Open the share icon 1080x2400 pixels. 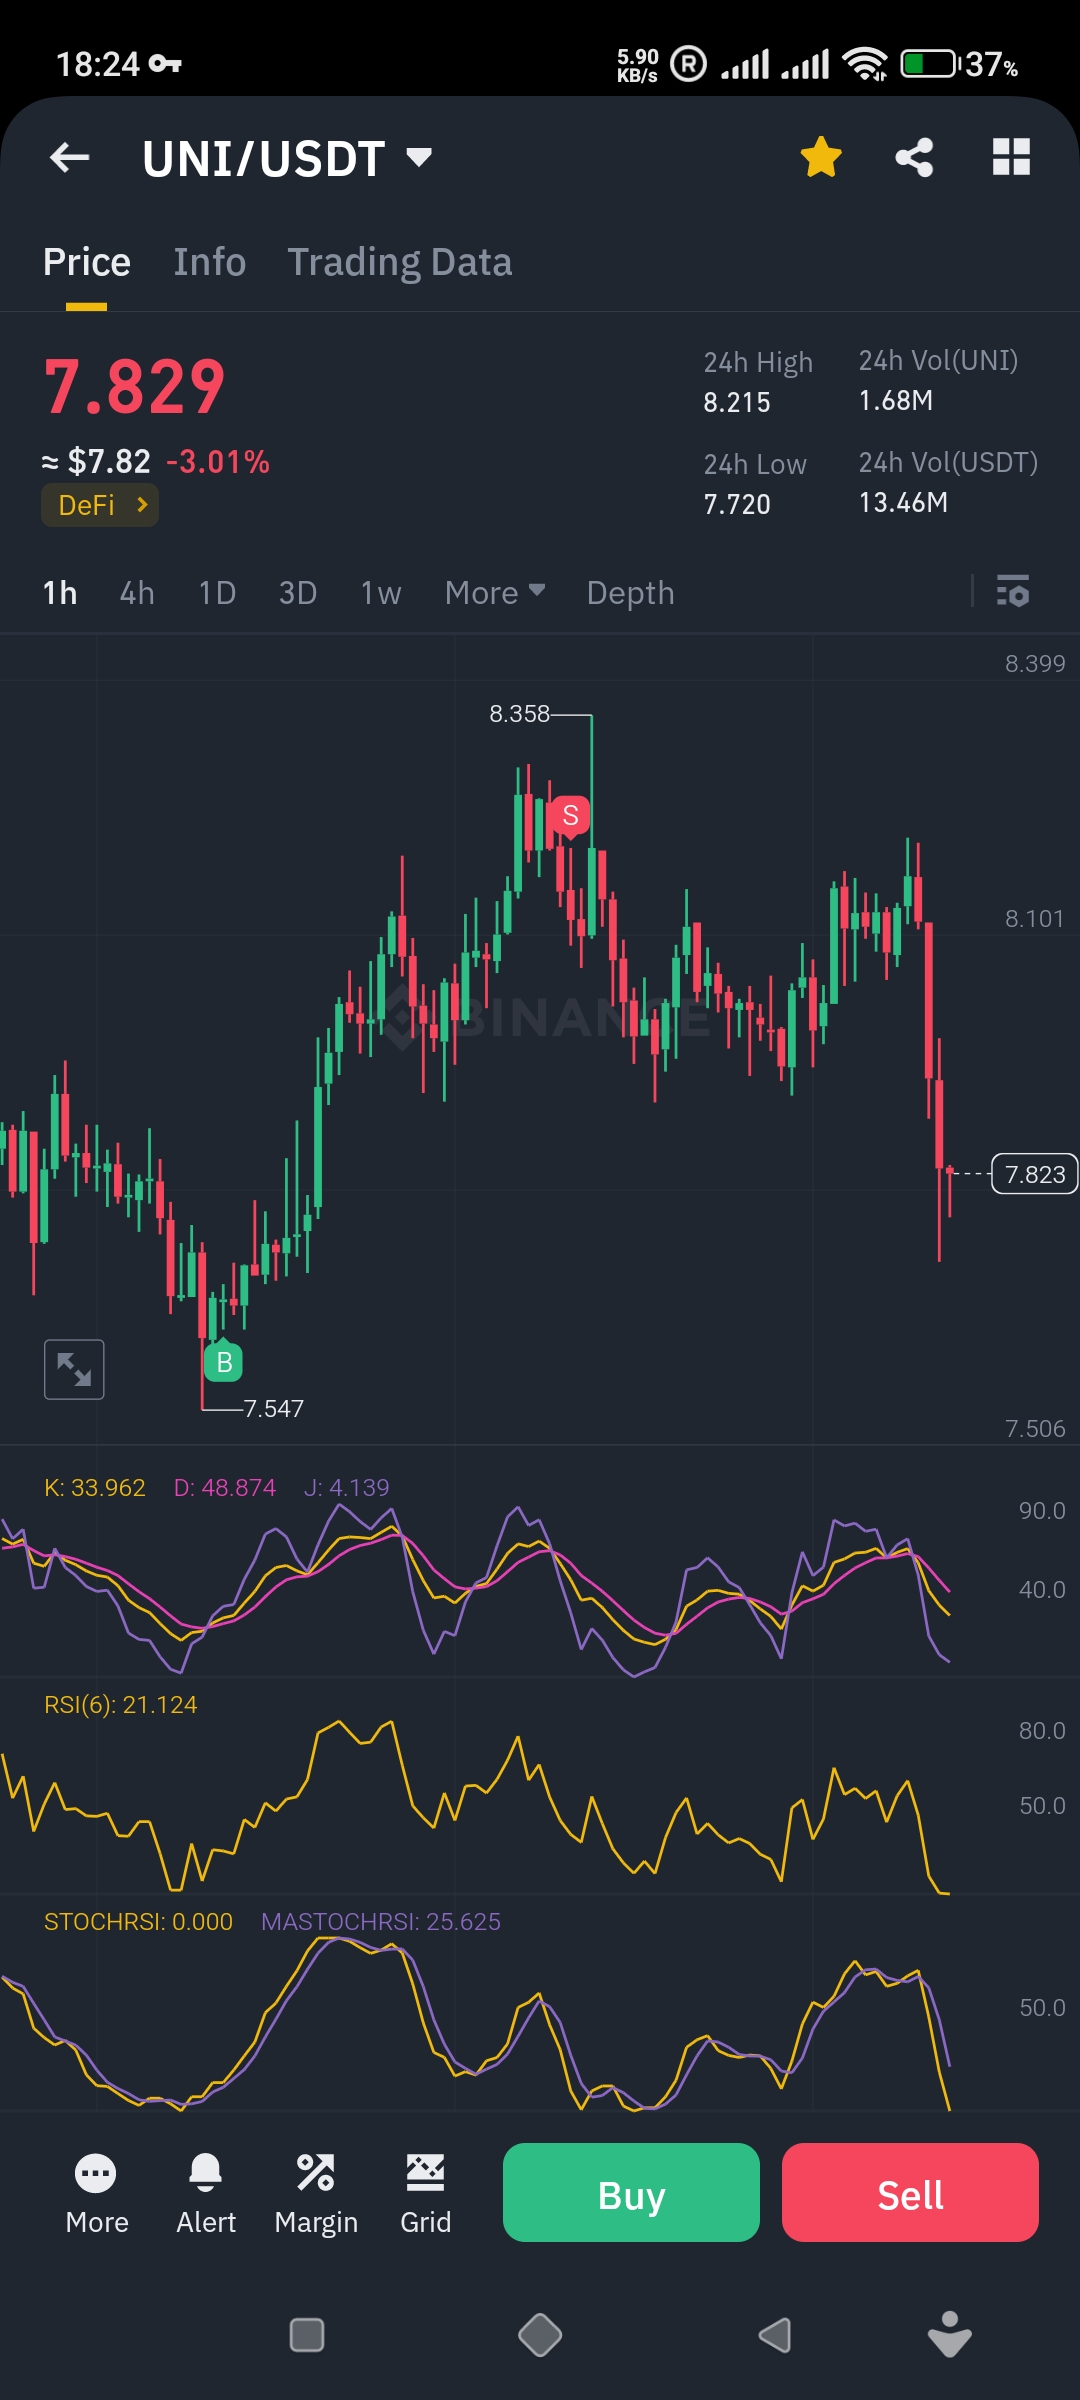[x=914, y=157]
